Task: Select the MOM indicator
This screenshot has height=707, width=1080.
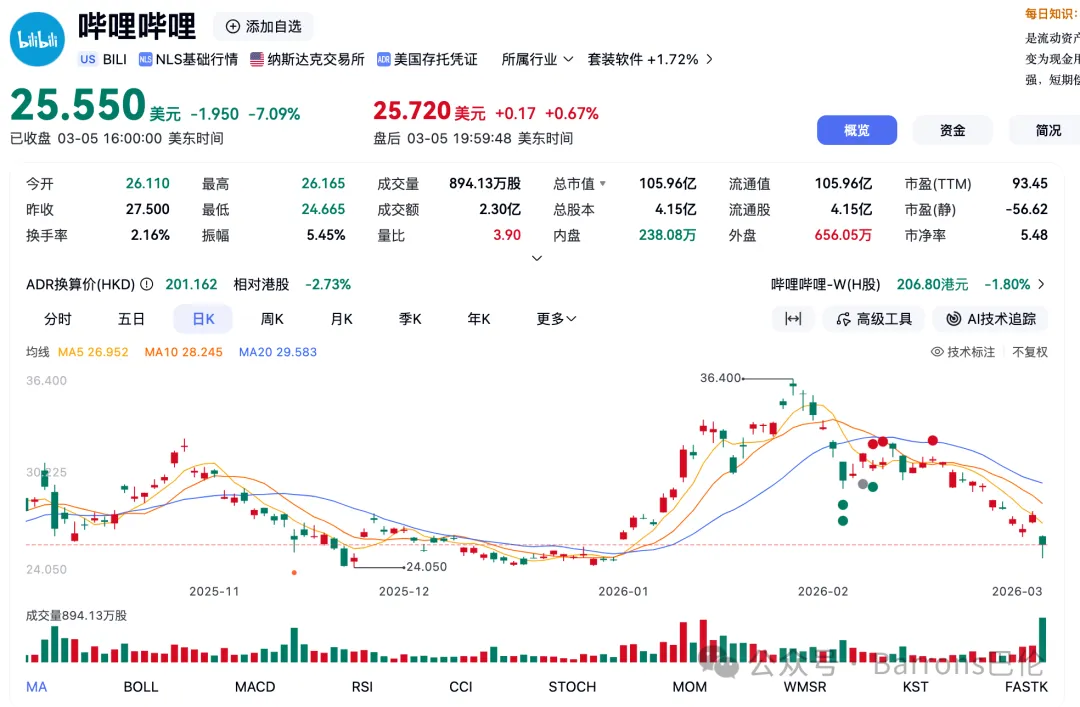Action: [689, 686]
